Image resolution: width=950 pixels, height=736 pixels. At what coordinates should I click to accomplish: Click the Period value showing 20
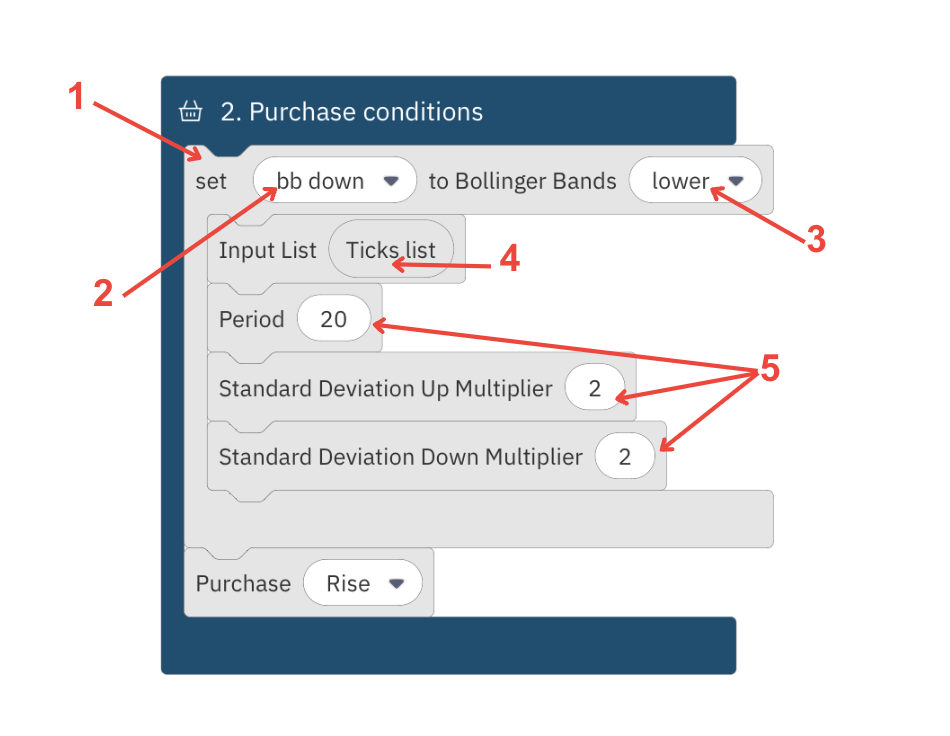point(334,319)
